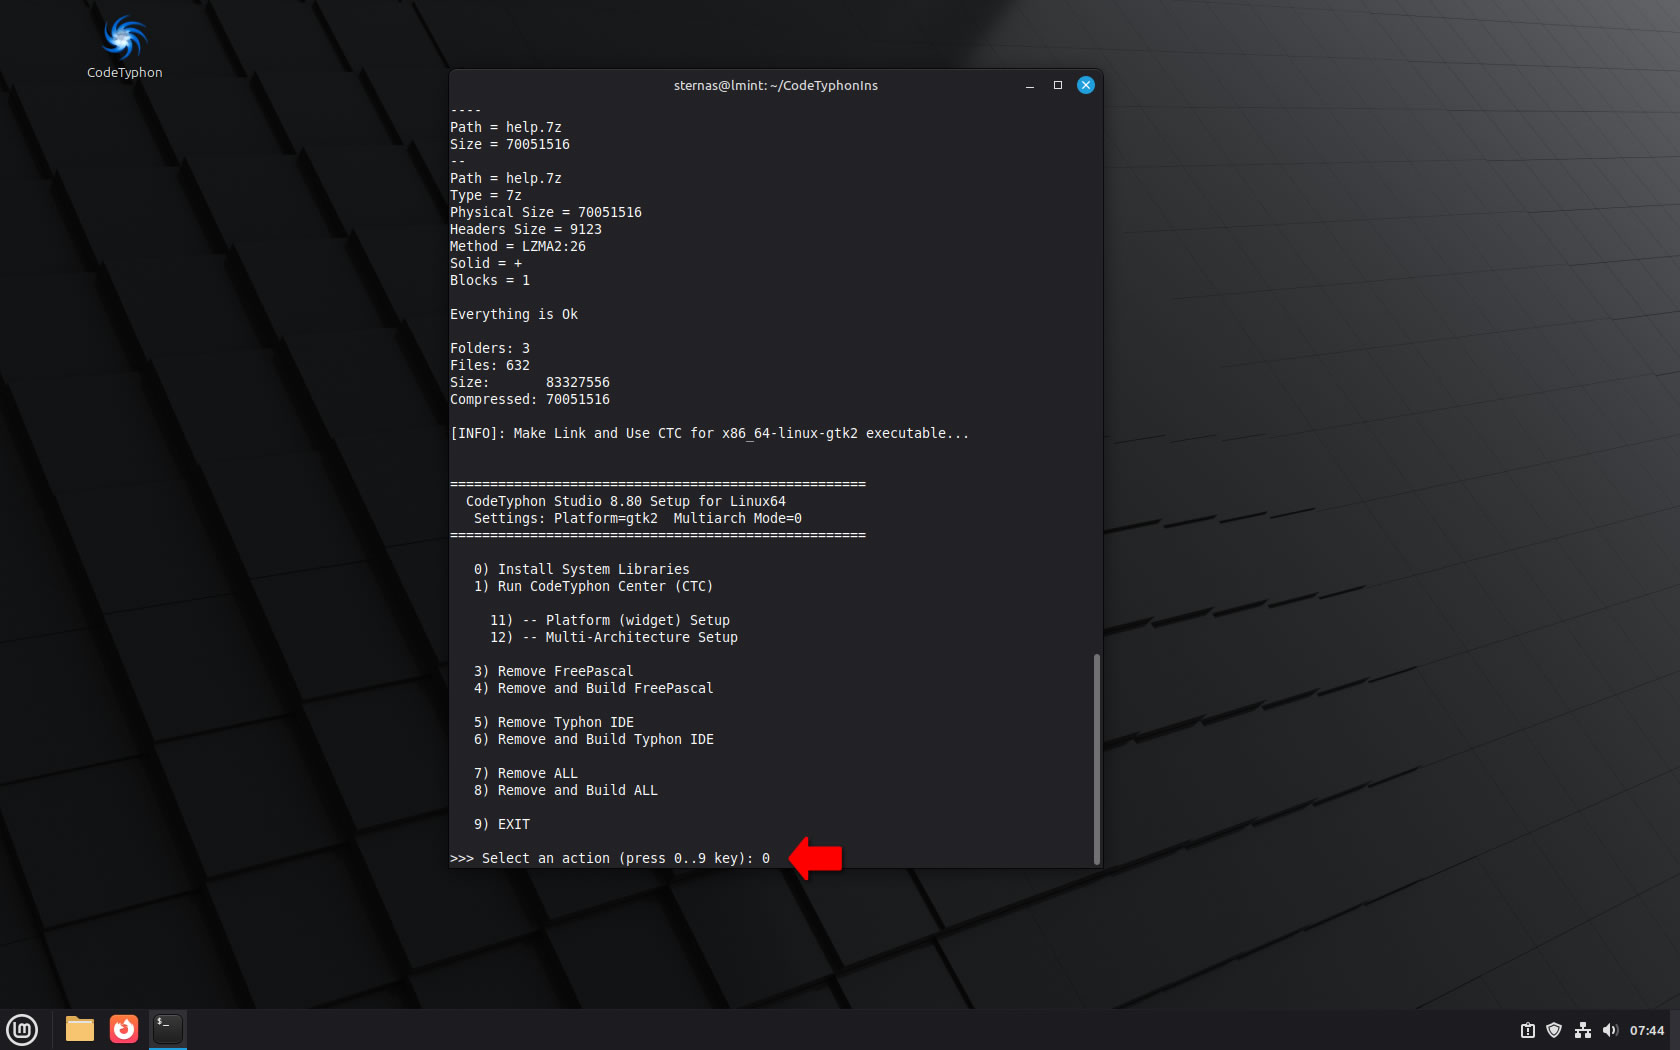Launch the Files manager from the taskbar
This screenshot has height=1050, width=1680.
[x=80, y=1029]
